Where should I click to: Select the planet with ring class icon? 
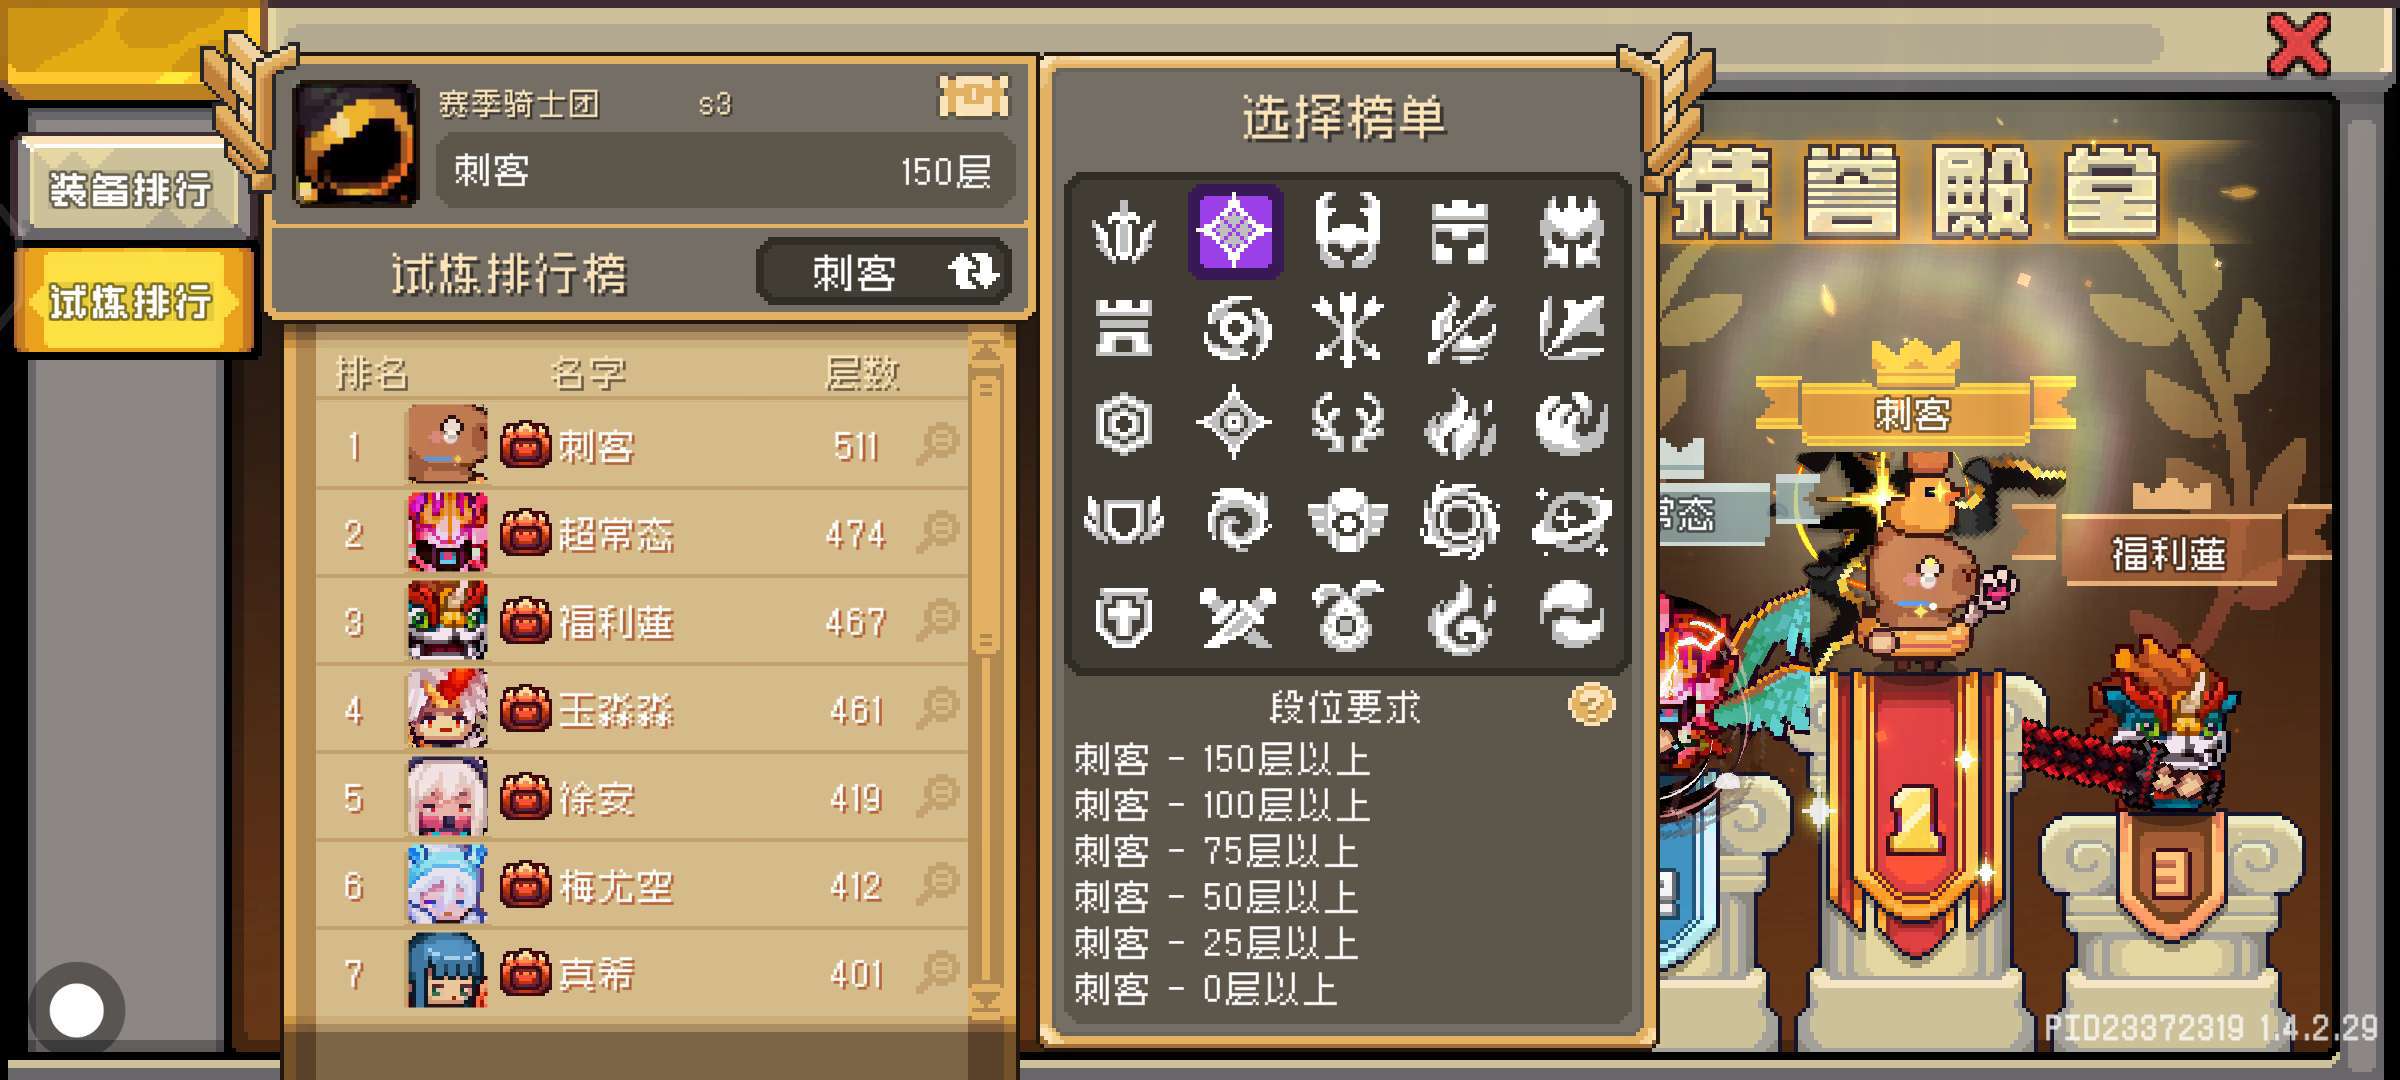point(1571,519)
